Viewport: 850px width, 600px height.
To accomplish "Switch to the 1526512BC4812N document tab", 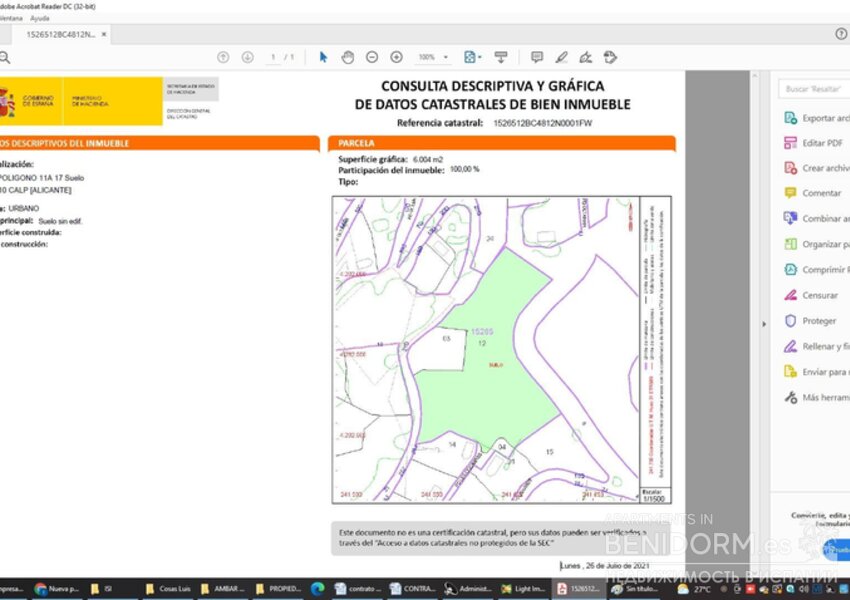I will point(60,34).
